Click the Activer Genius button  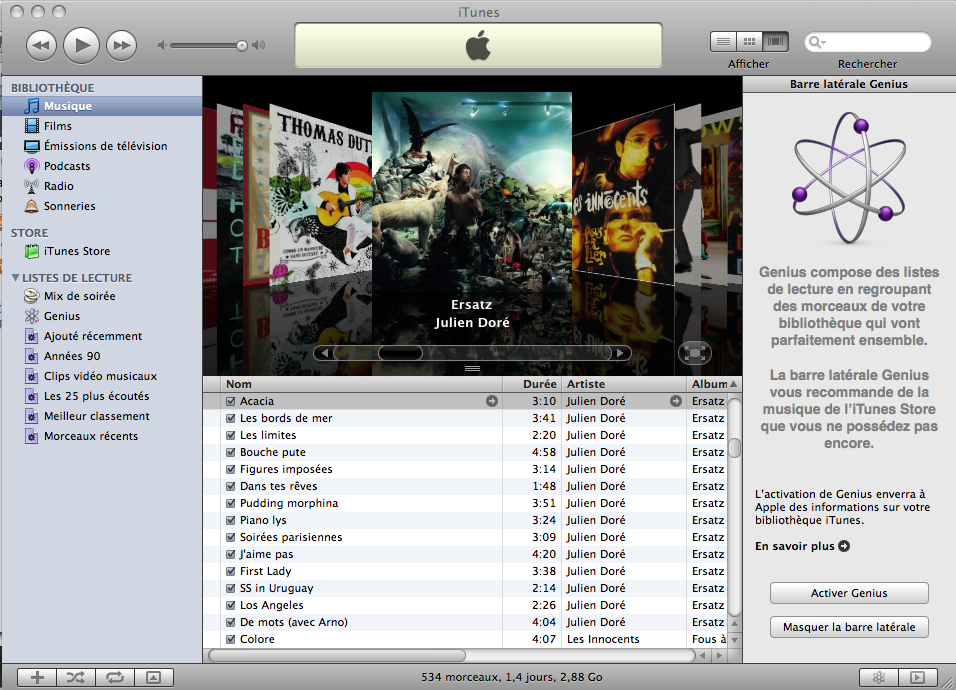coord(849,593)
